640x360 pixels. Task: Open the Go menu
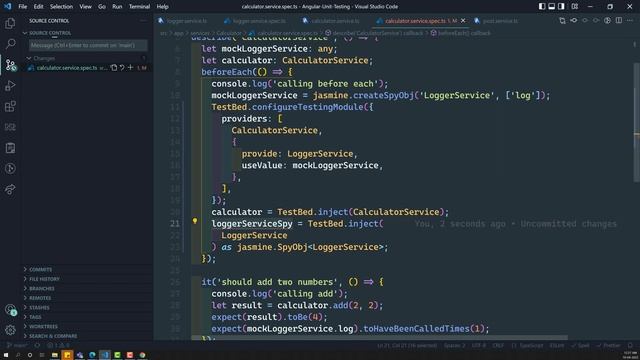[x=102, y=7]
